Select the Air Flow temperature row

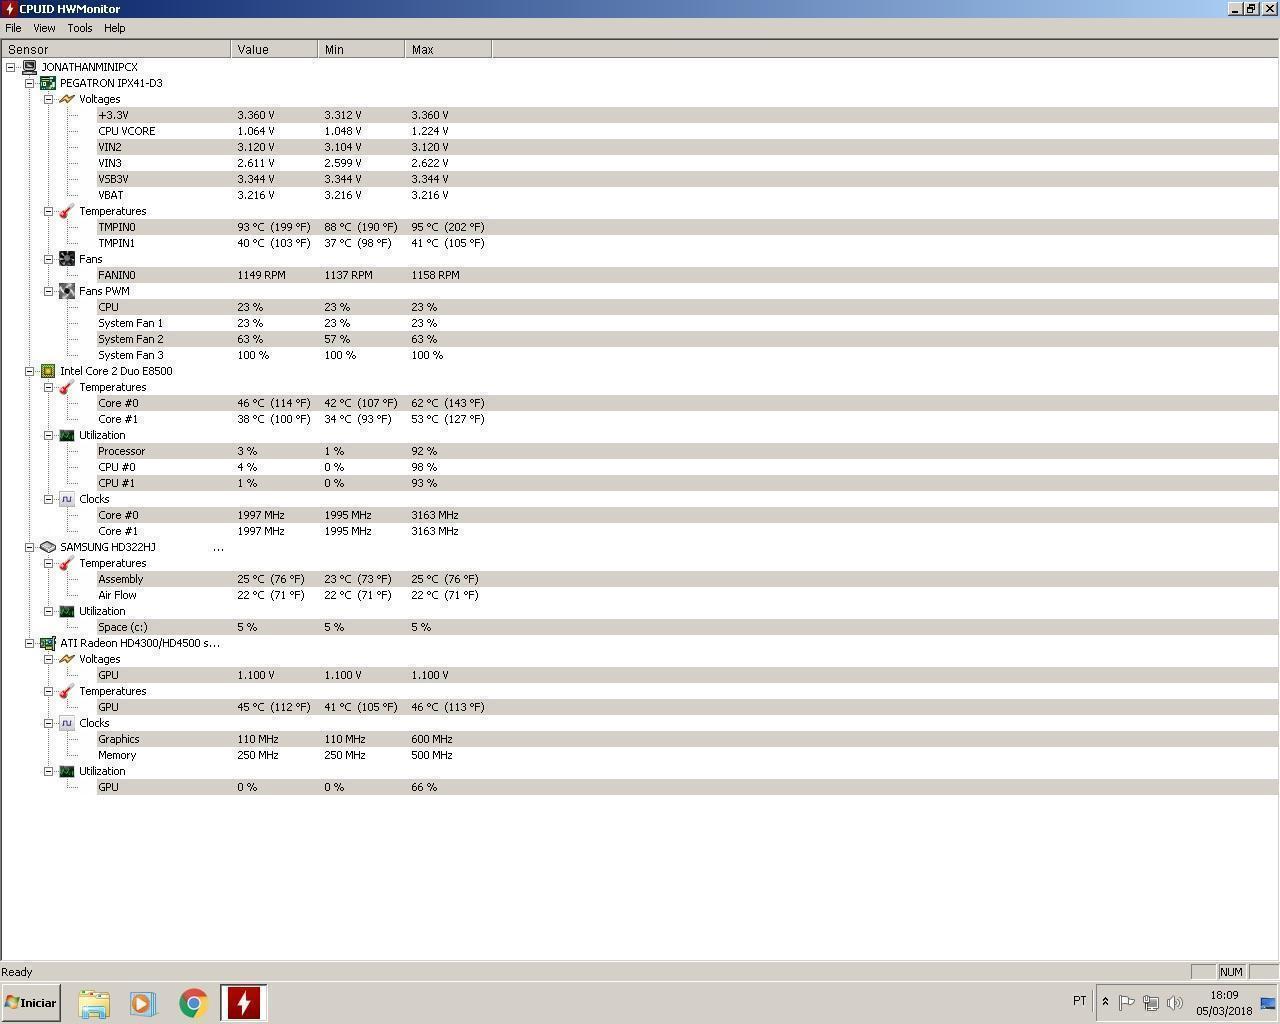[688, 595]
